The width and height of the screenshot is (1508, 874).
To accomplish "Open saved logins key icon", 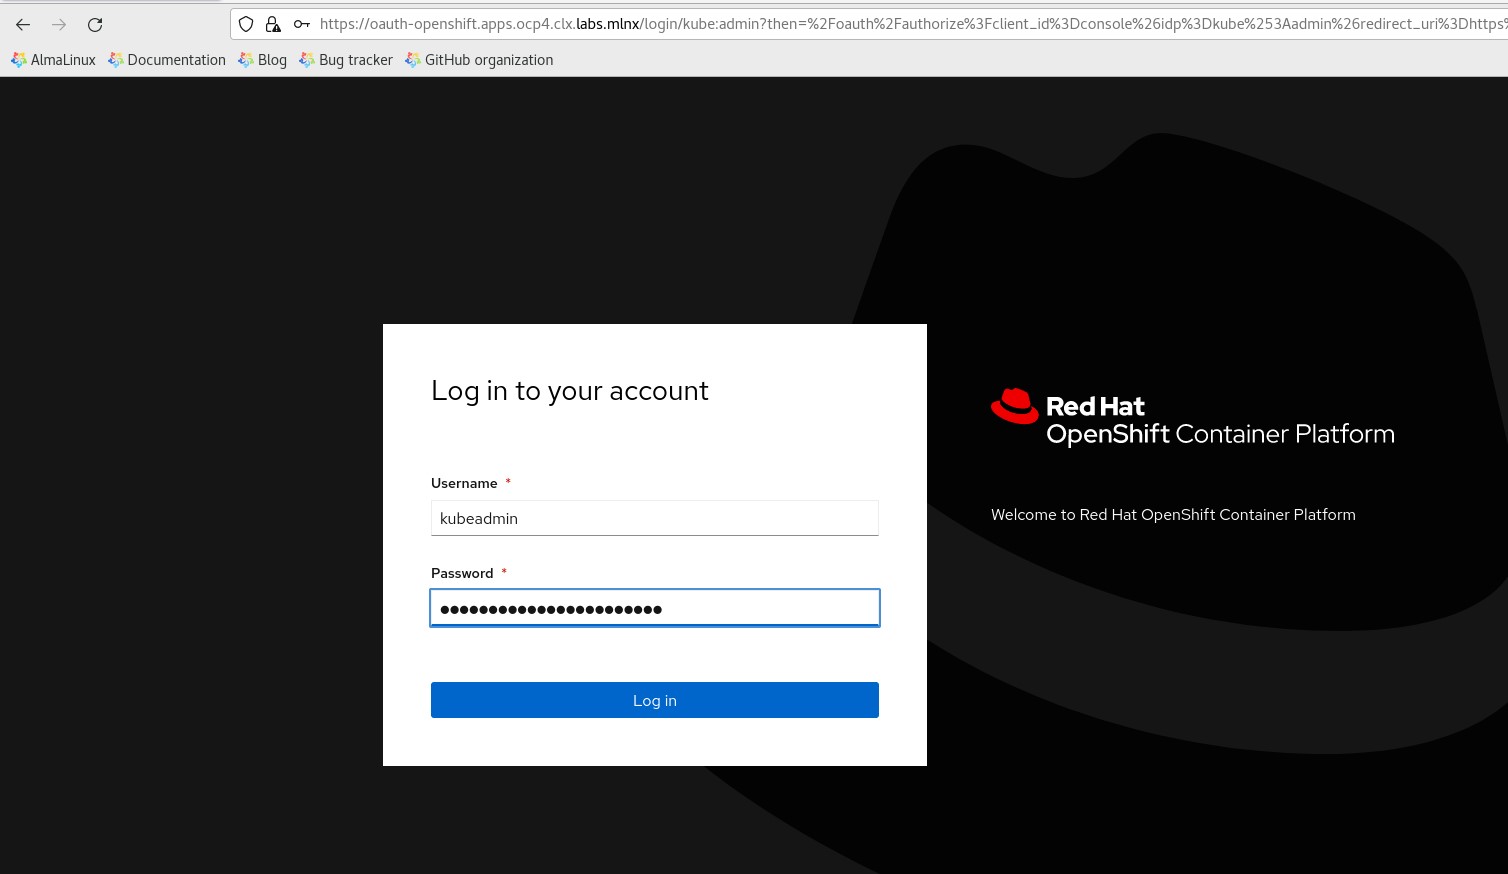I will click(x=301, y=24).
